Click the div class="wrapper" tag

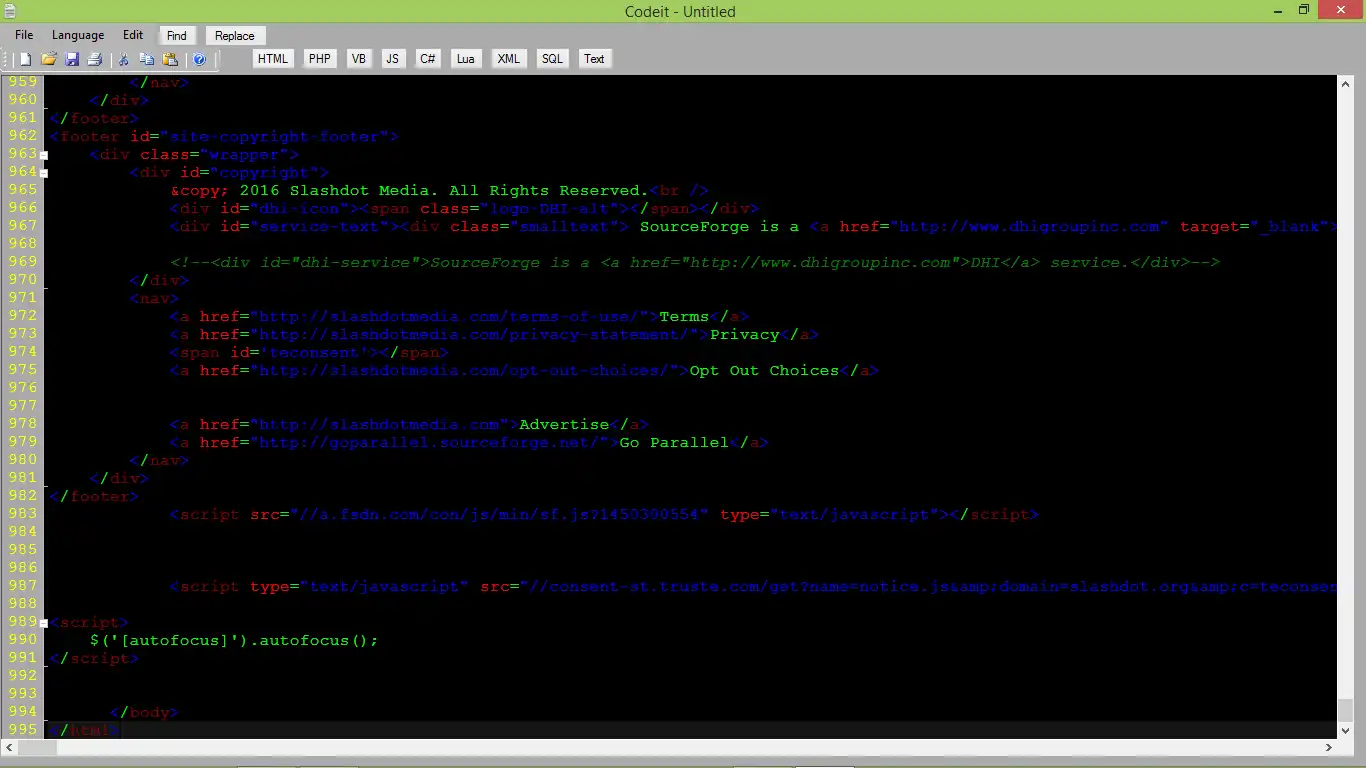point(194,155)
